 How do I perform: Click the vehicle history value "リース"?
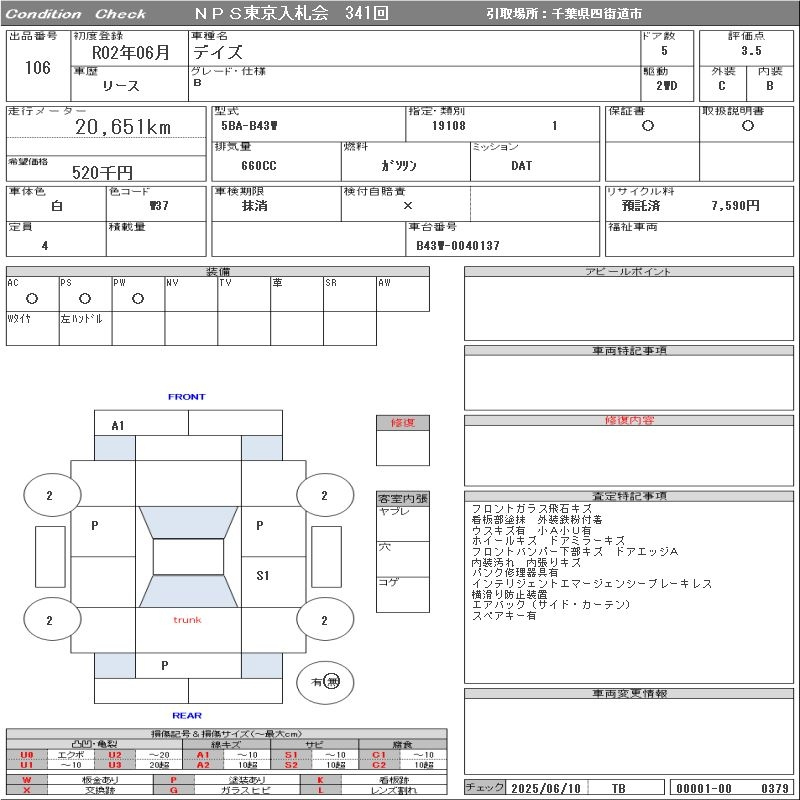(121, 86)
